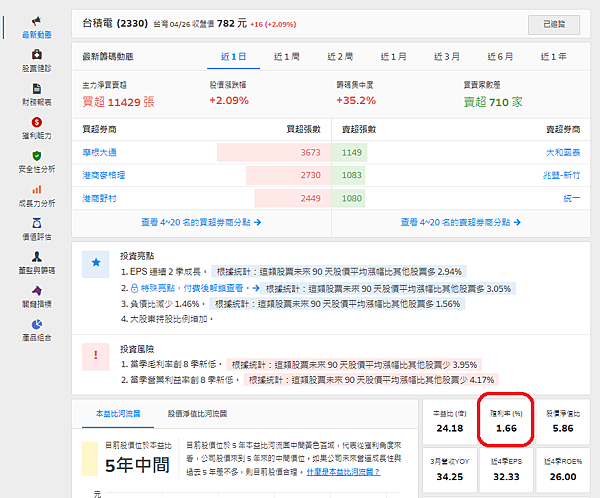Click the 當季營業利益率創8季新低 risk line
Image resolution: width=600 pixels, height=498 pixels.
tap(180, 380)
